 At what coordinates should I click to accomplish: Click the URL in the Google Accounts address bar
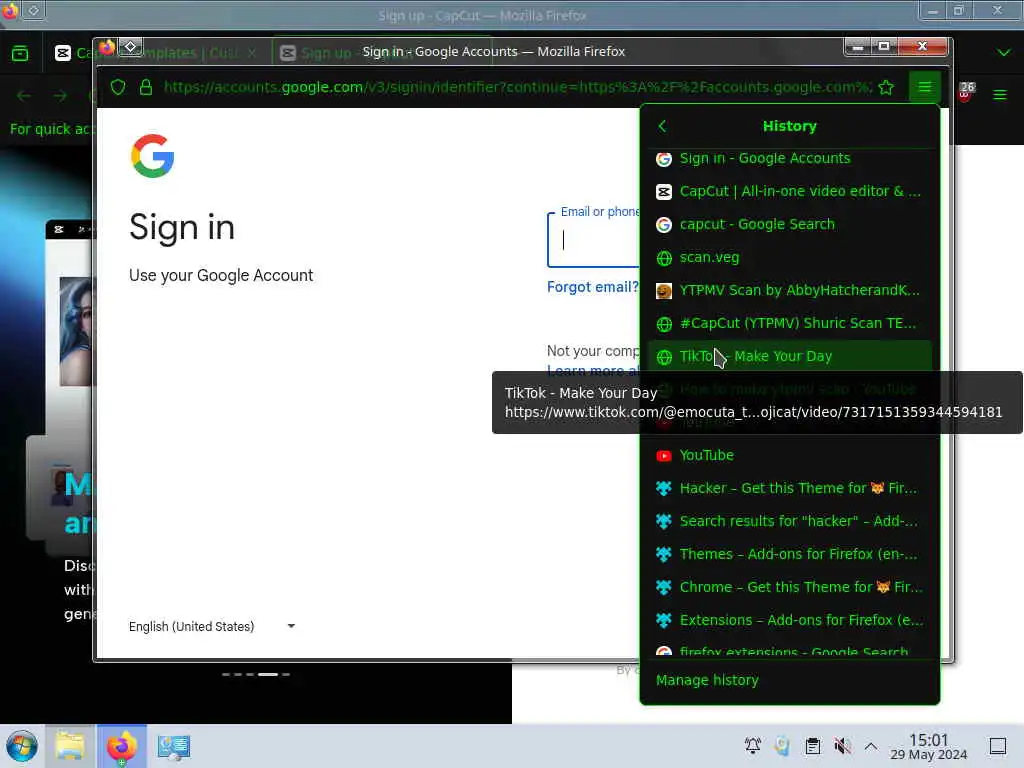(516, 87)
